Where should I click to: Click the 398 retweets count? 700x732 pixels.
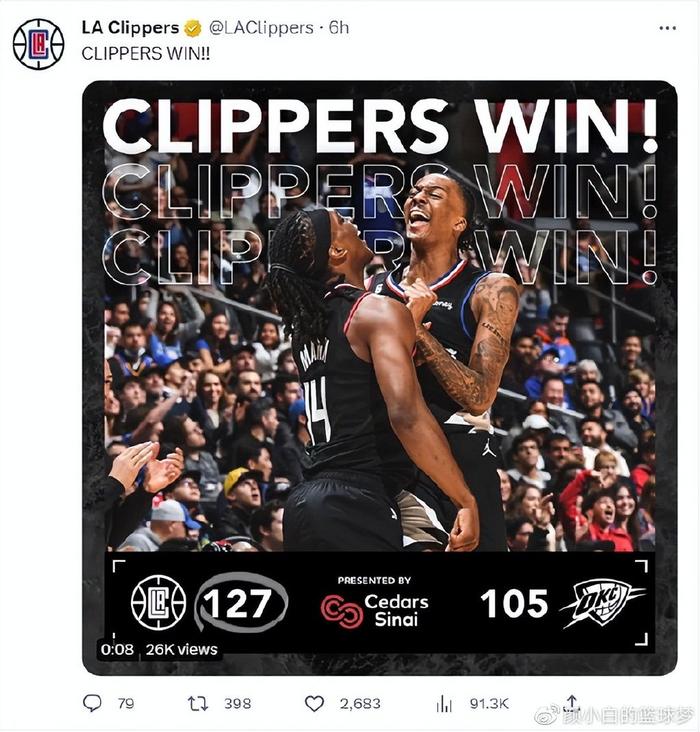[237, 704]
